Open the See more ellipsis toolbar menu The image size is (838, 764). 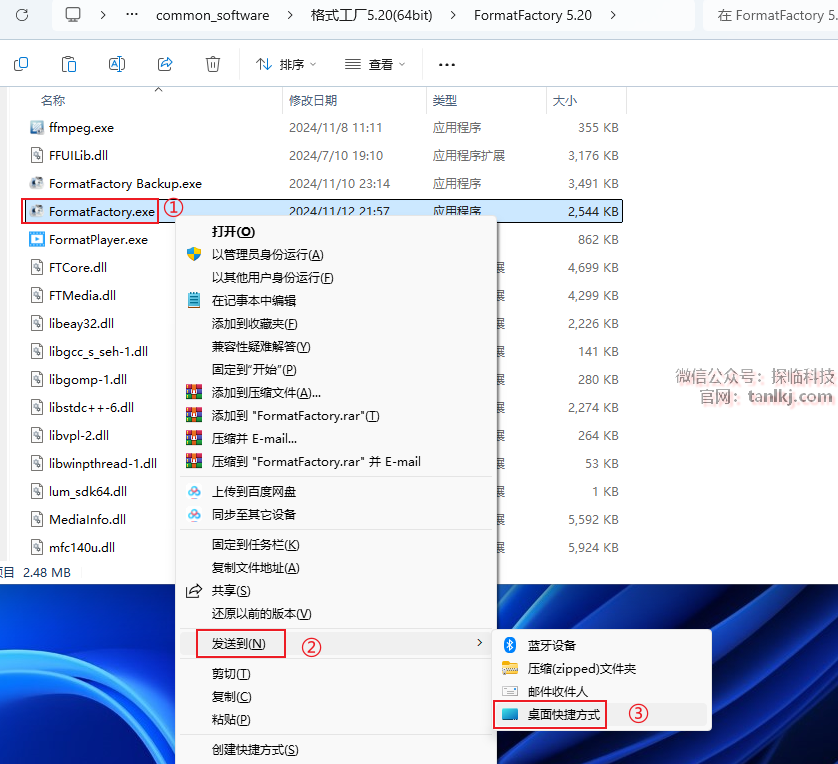(x=447, y=65)
